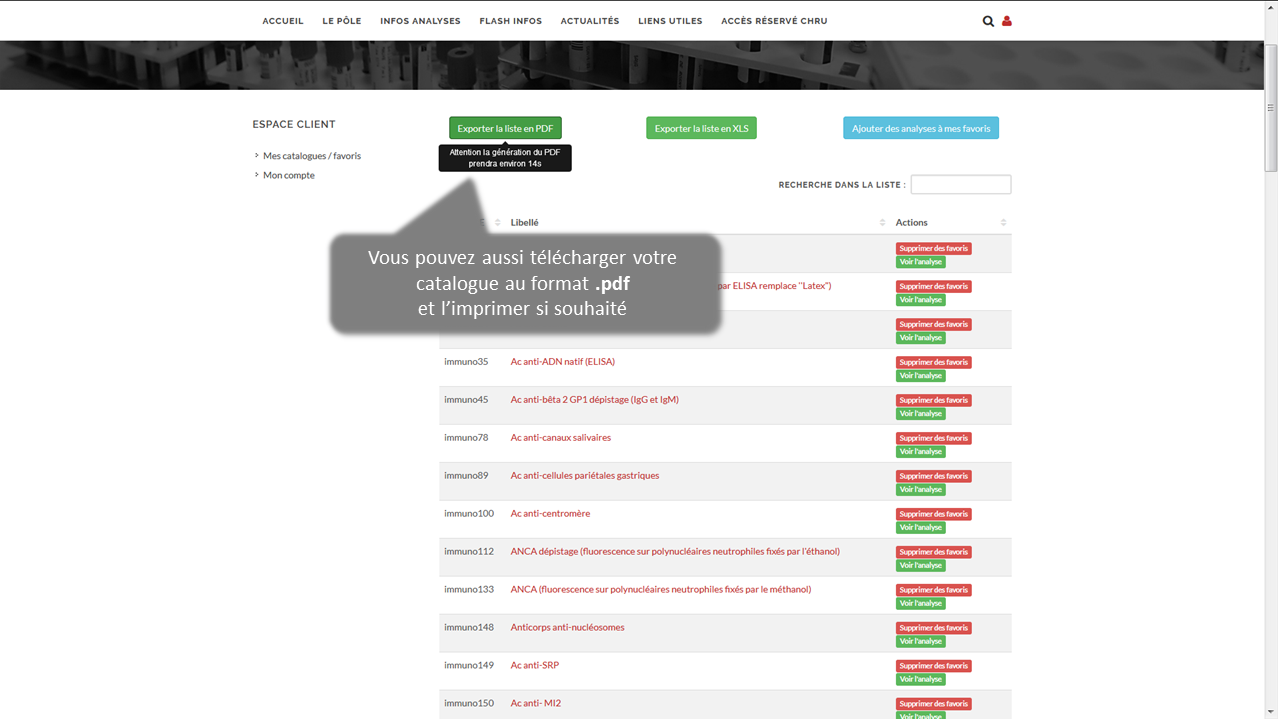This screenshot has height=720, width=1280.
Task: Export the list as XLS
Action: coord(701,128)
